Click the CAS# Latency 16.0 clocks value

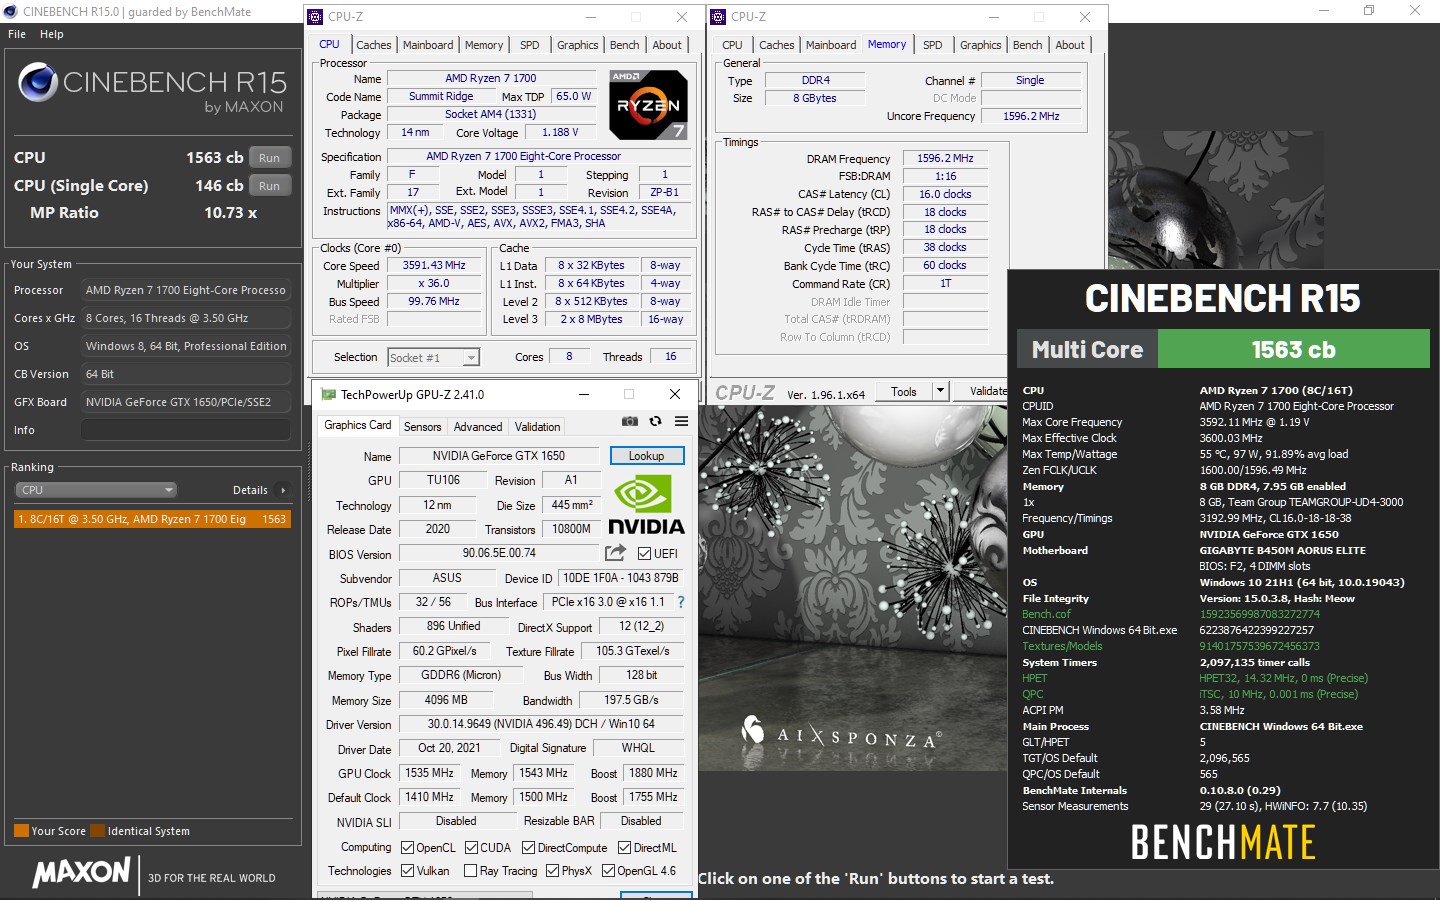(945, 194)
